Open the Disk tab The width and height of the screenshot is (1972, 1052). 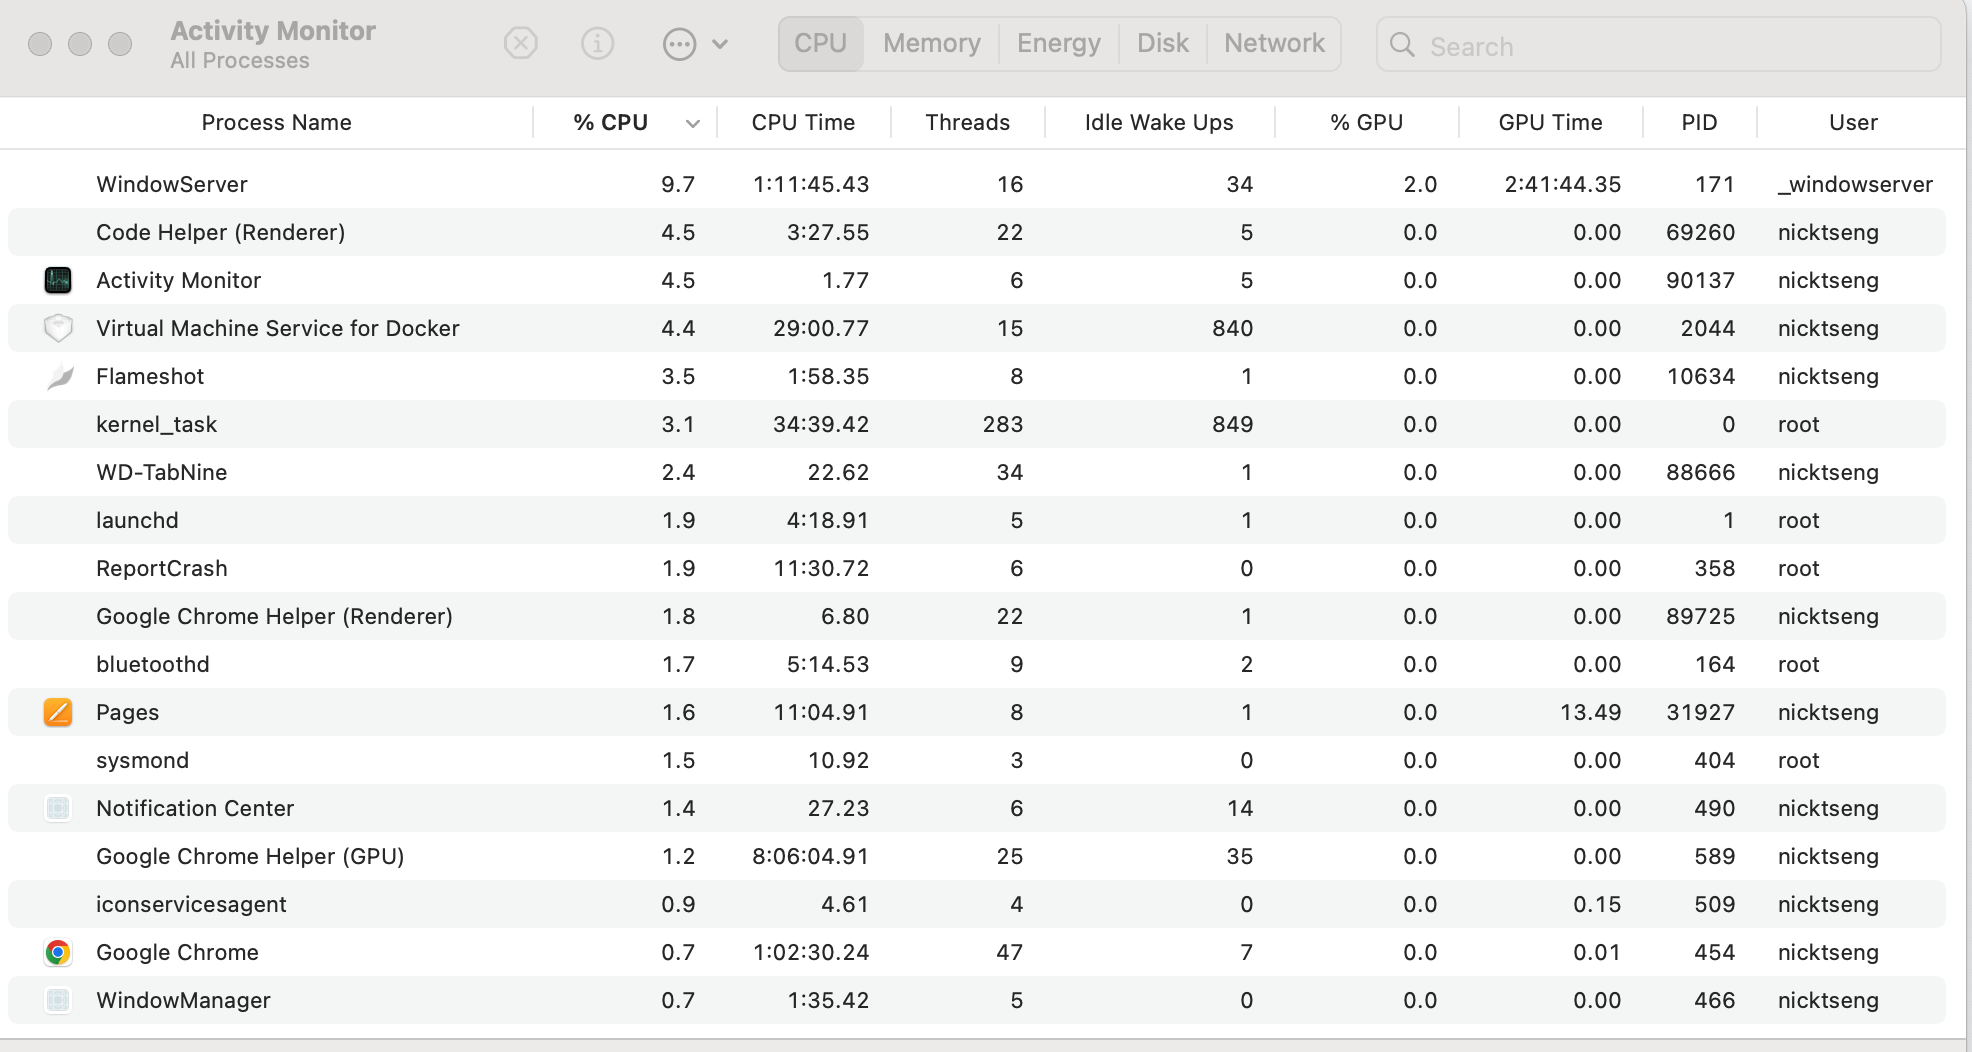1162,44
